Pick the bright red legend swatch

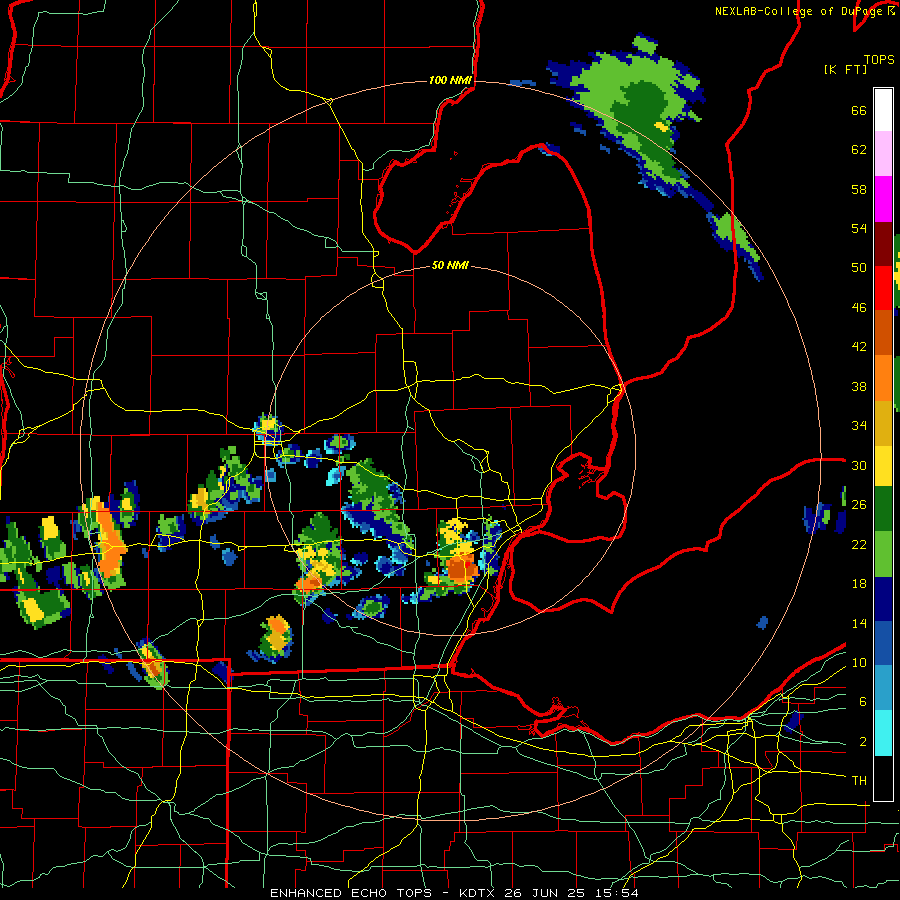coord(883,288)
